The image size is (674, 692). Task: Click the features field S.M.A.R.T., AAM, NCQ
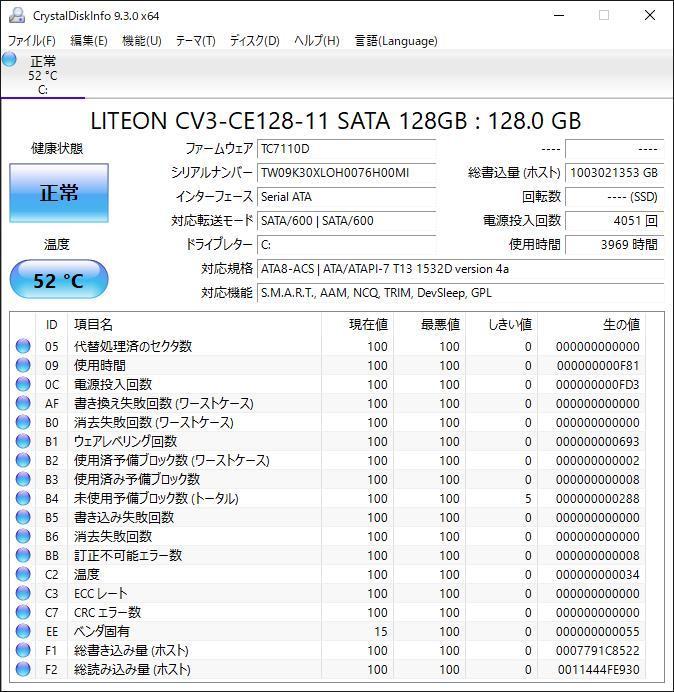pyautogui.click(x=460, y=293)
